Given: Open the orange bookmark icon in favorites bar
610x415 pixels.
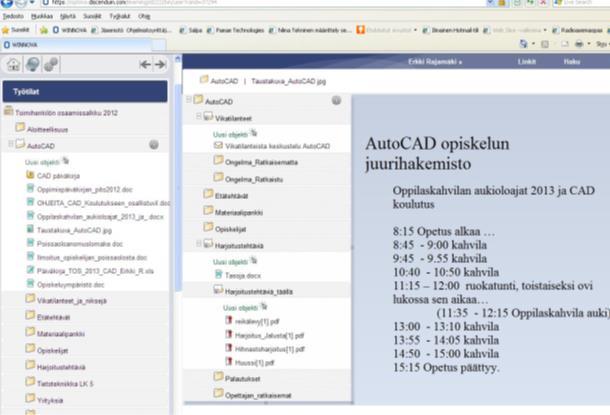Looking at the screenshot, I should (361, 30).
